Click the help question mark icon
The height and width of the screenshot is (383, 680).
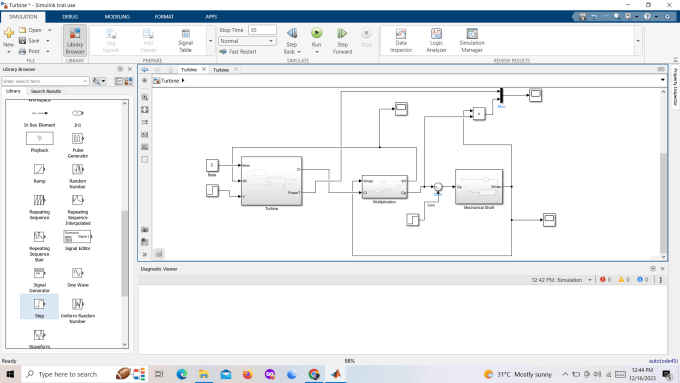tap(647, 16)
